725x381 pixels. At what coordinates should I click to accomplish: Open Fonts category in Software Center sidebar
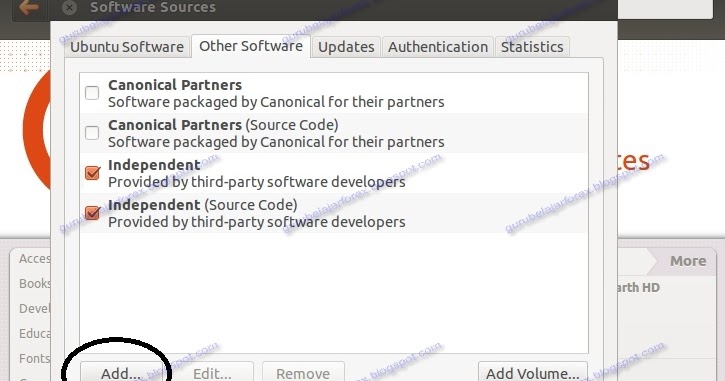35,358
